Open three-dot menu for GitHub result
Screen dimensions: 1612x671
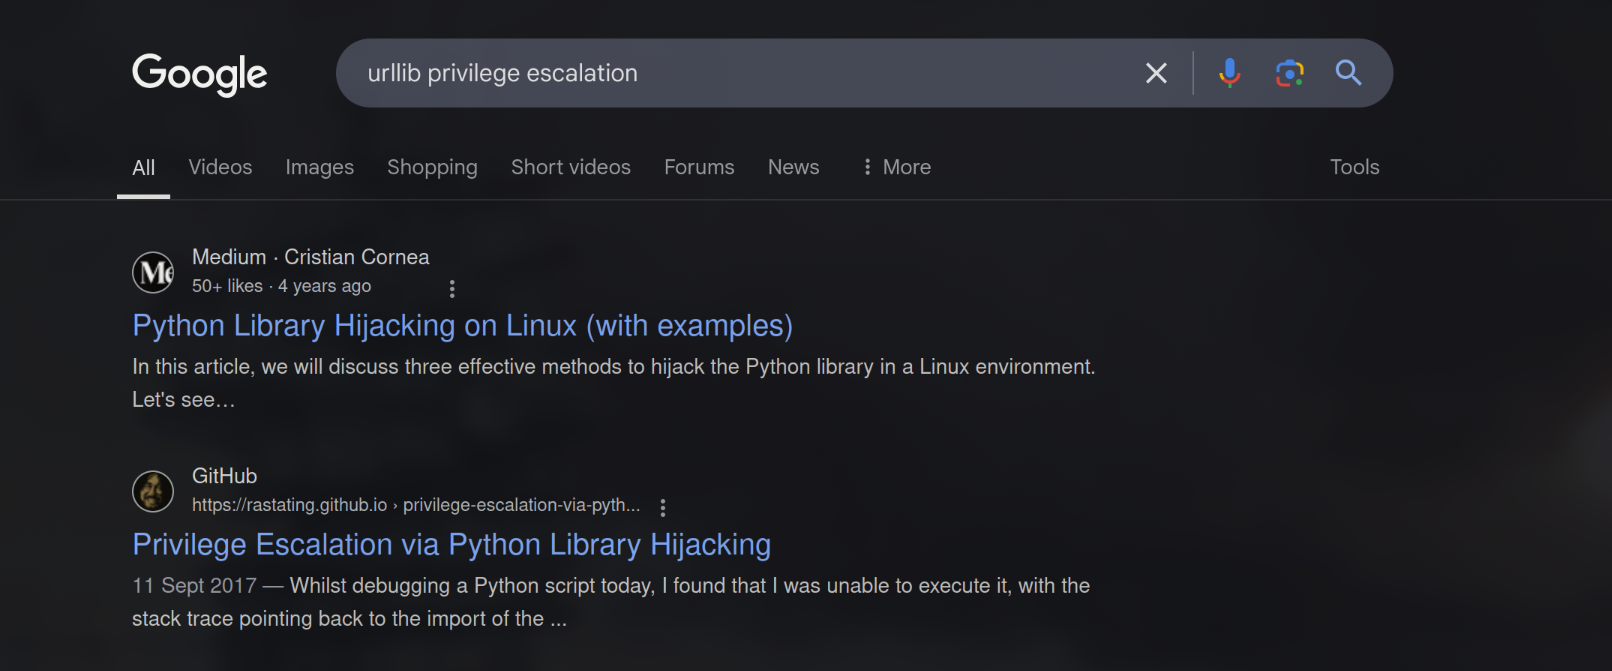[662, 508]
